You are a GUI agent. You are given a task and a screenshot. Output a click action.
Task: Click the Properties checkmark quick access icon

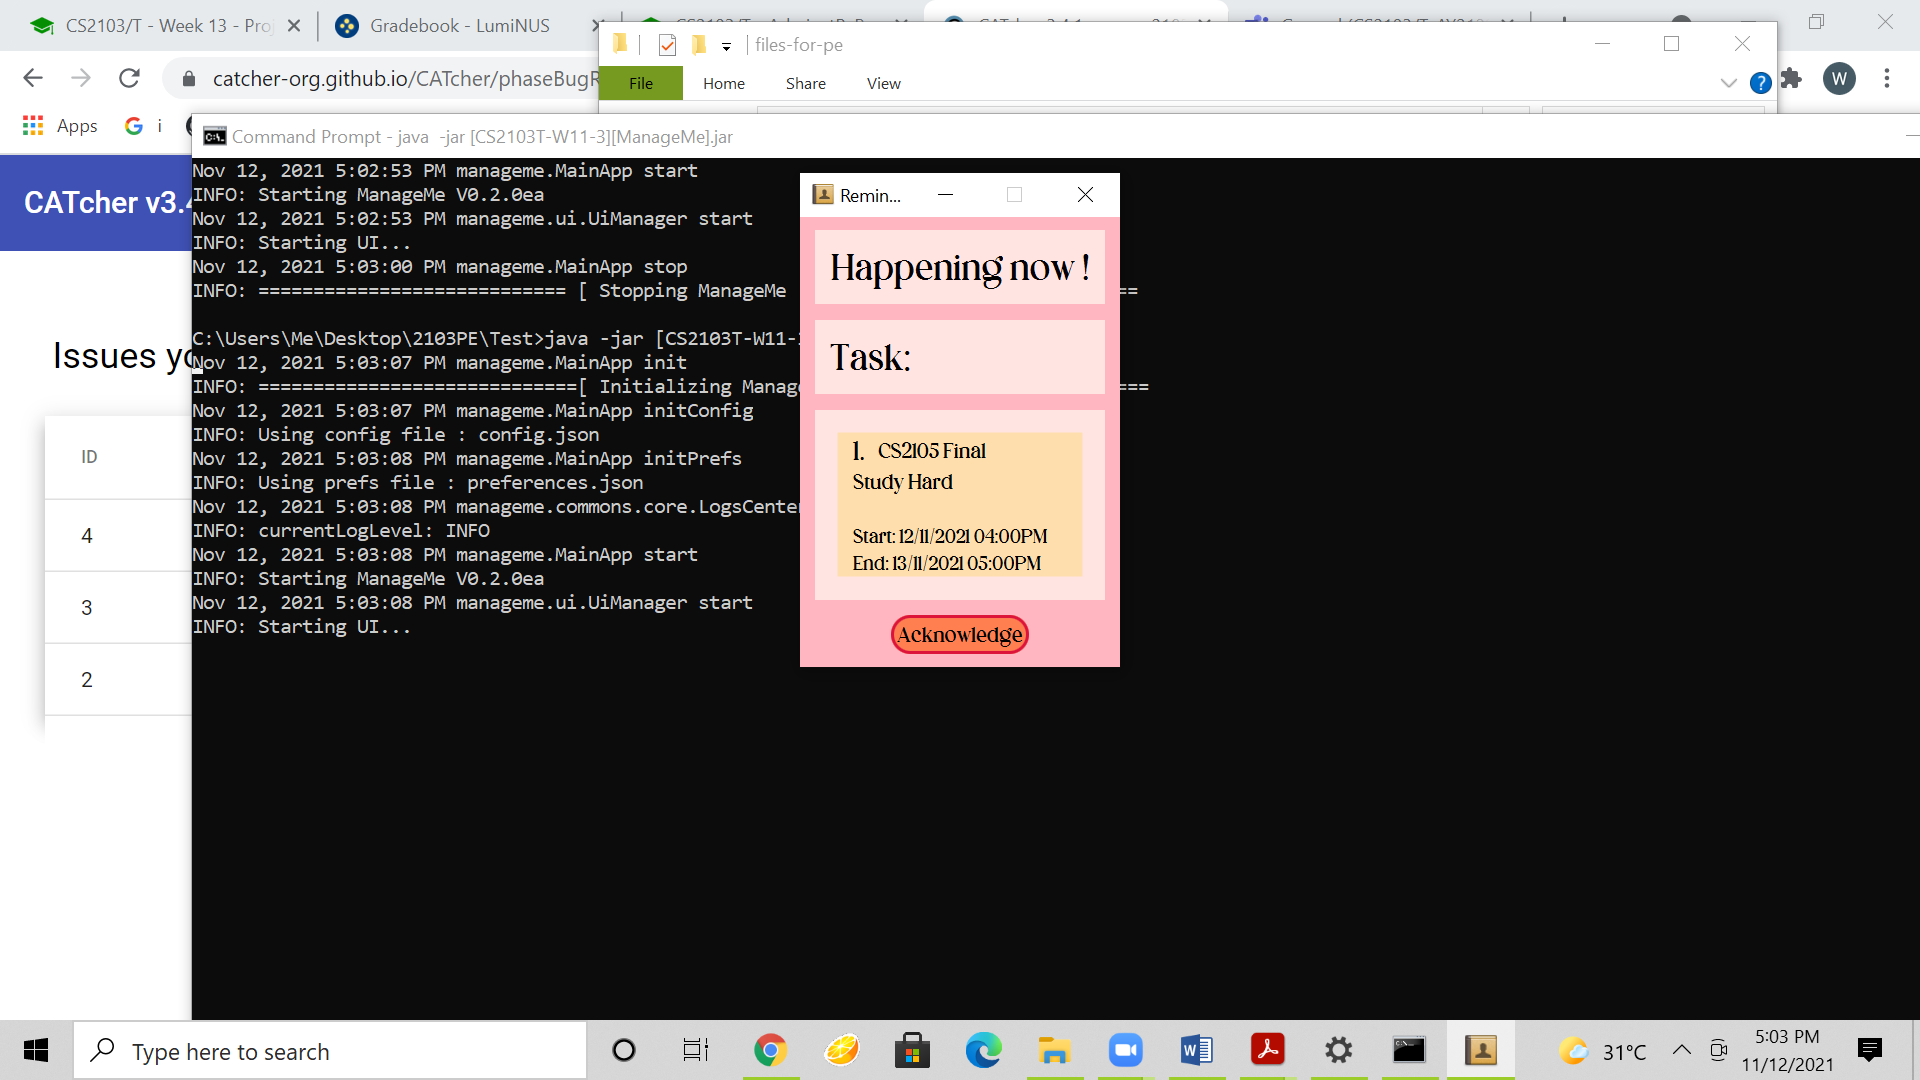(668, 45)
